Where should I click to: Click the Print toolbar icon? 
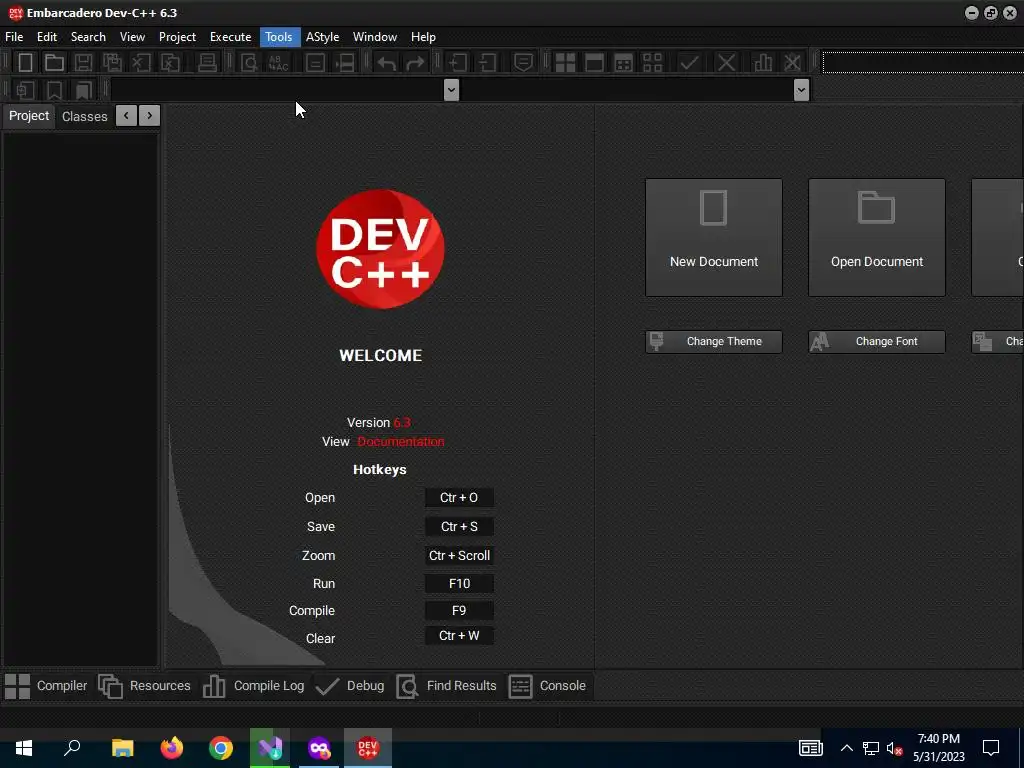[207, 63]
